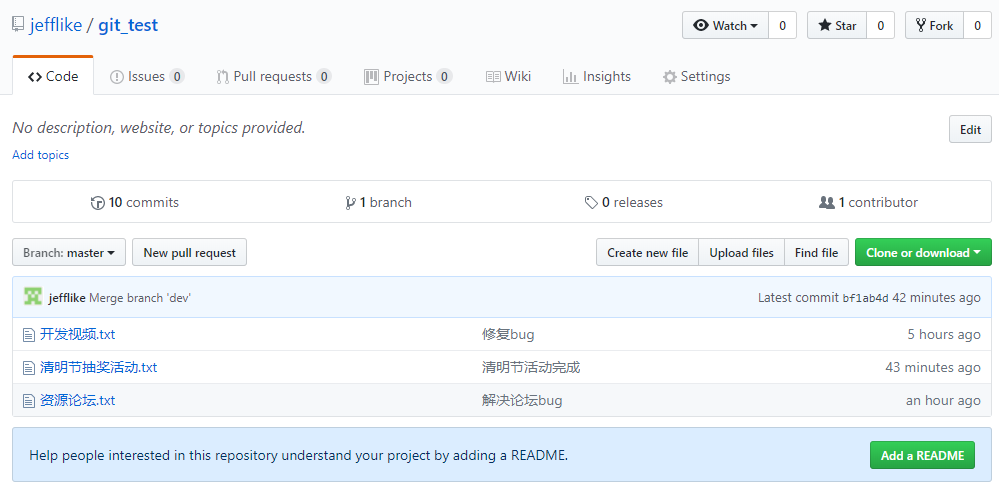Image resolution: width=999 pixels, height=488 pixels.
Task: Click the file icon for 开发视频.txt
Action: click(x=28, y=334)
